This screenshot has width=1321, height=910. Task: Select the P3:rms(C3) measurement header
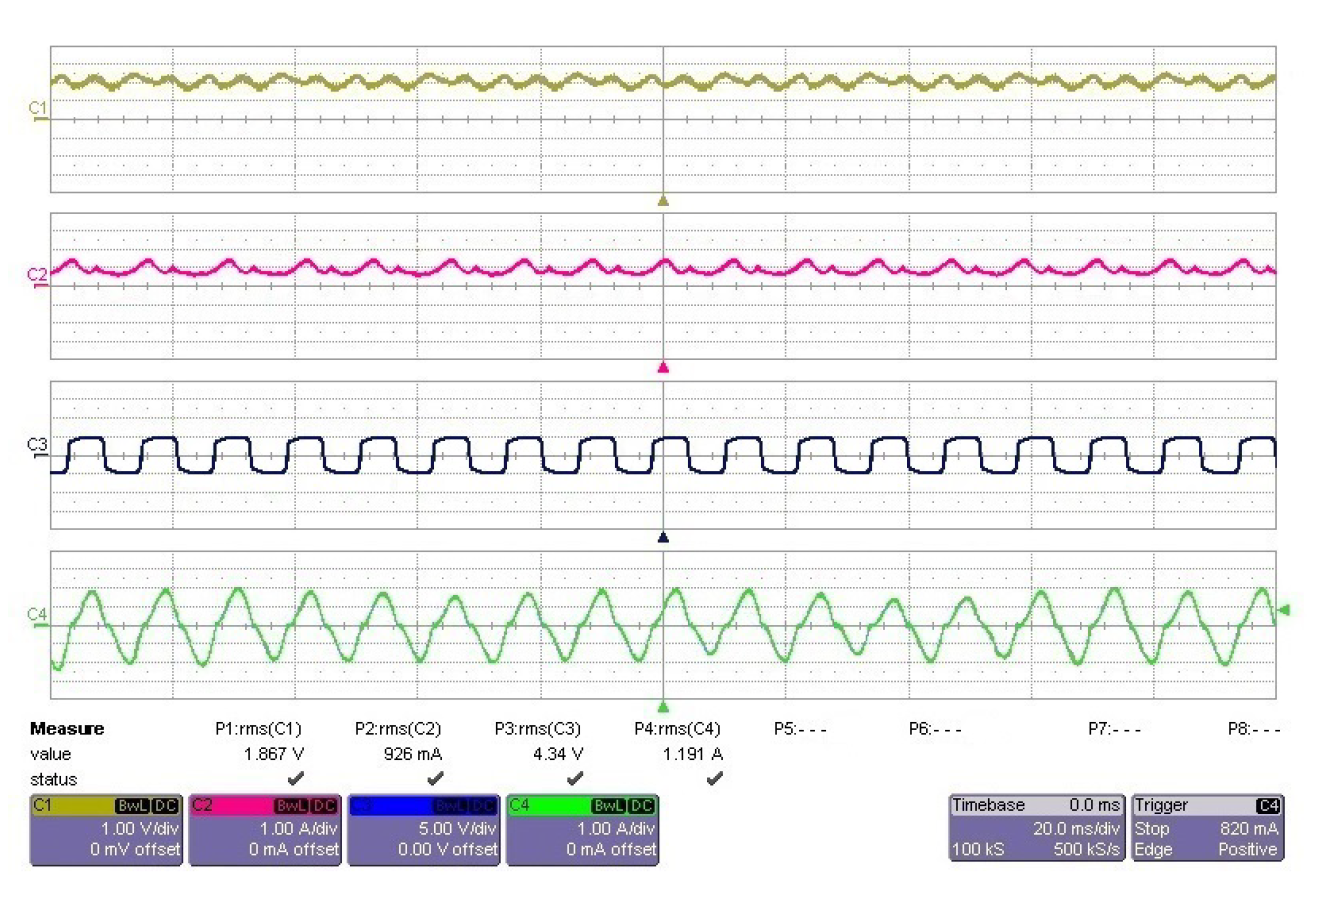[537, 729]
